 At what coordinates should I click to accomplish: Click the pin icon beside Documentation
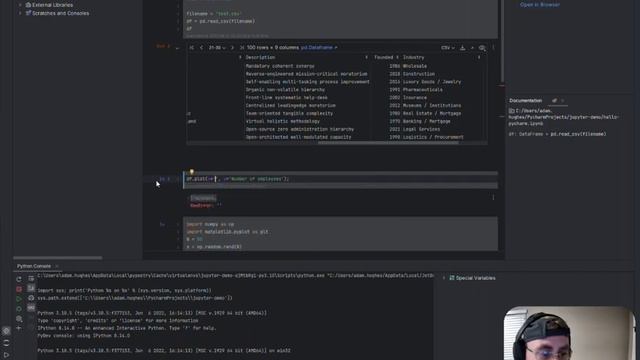[554, 100]
